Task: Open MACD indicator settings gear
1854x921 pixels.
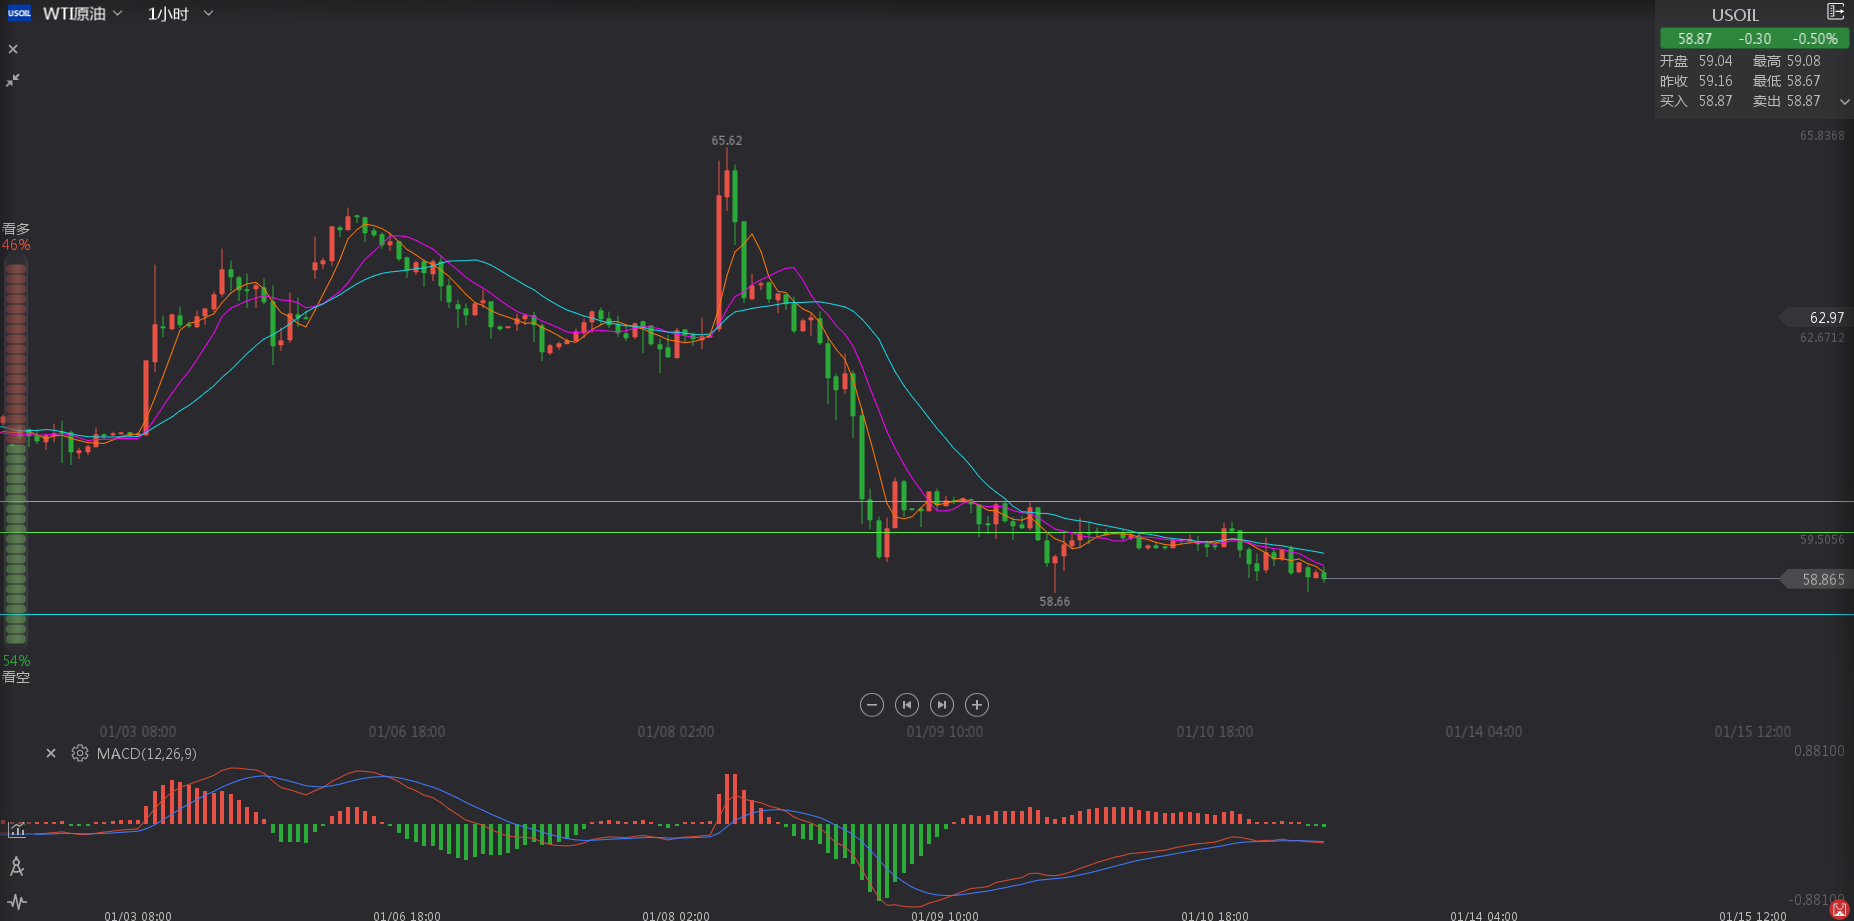Action: (80, 753)
